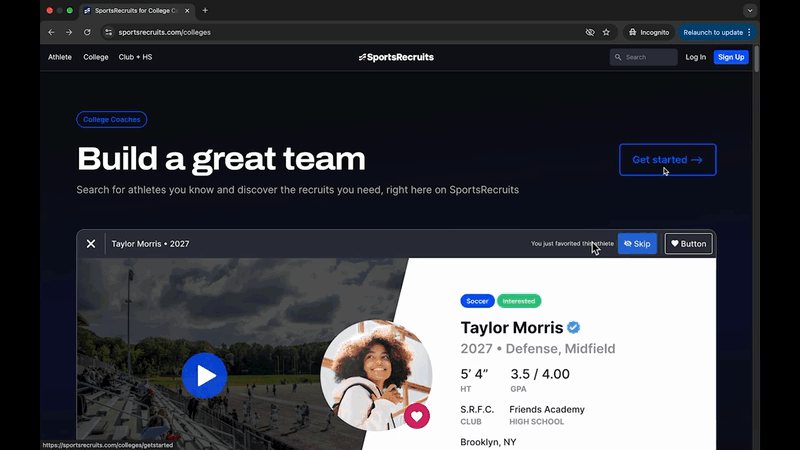Open the Incognito indicator
Viewport: 800px width, 450px height.
point(648,32)
